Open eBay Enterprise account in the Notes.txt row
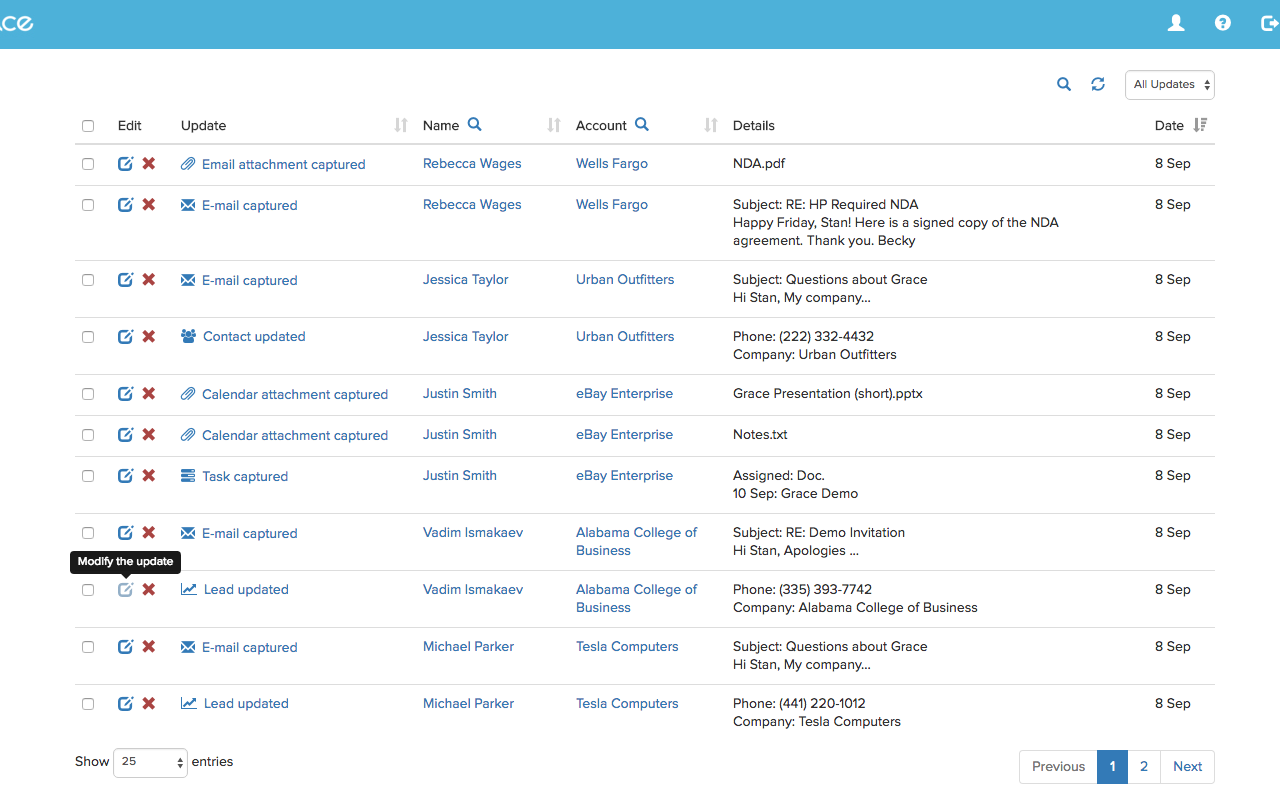1280x800 pixels. tap(624, 434)
